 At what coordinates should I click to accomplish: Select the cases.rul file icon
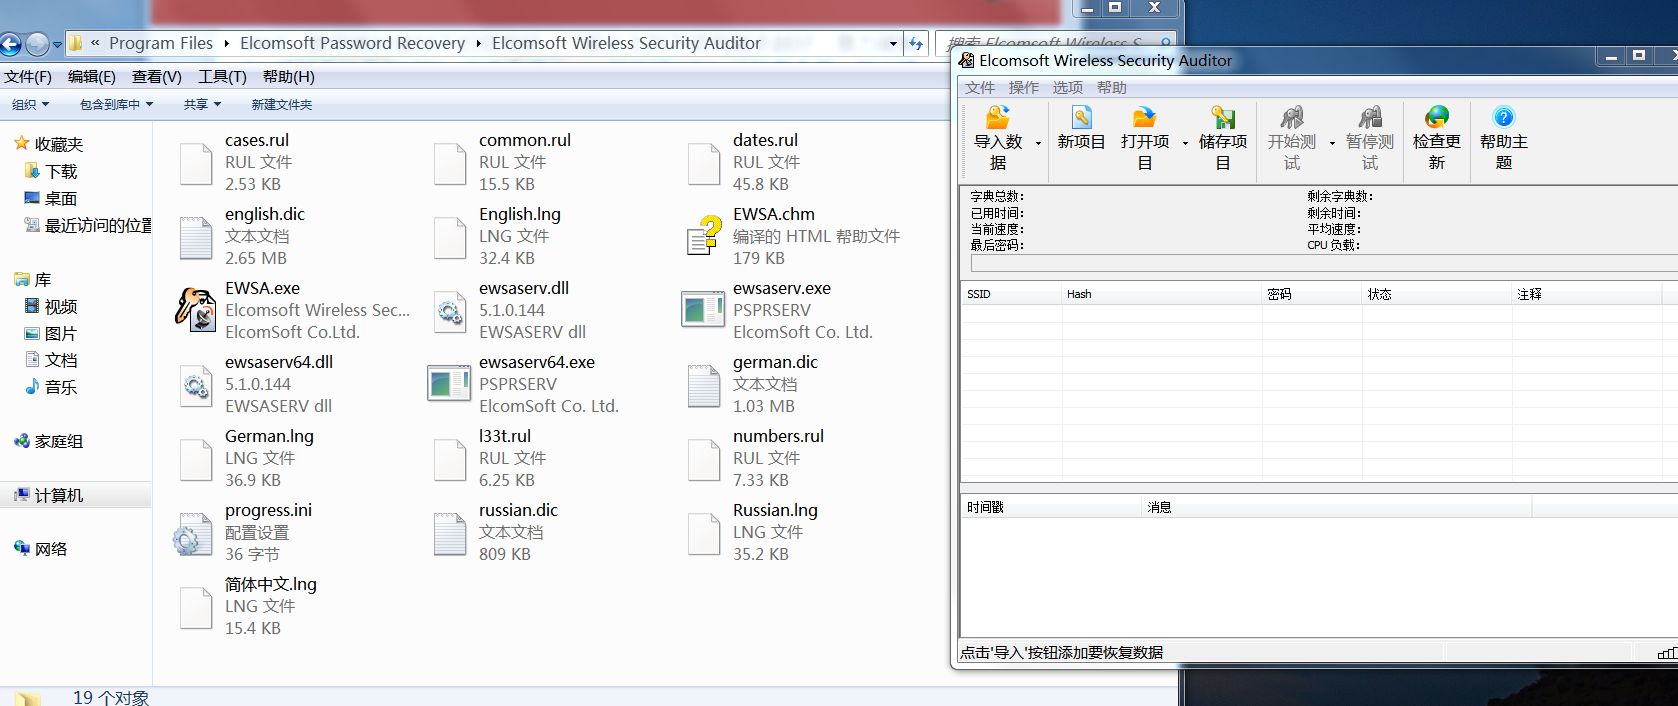tap(195, 163)
